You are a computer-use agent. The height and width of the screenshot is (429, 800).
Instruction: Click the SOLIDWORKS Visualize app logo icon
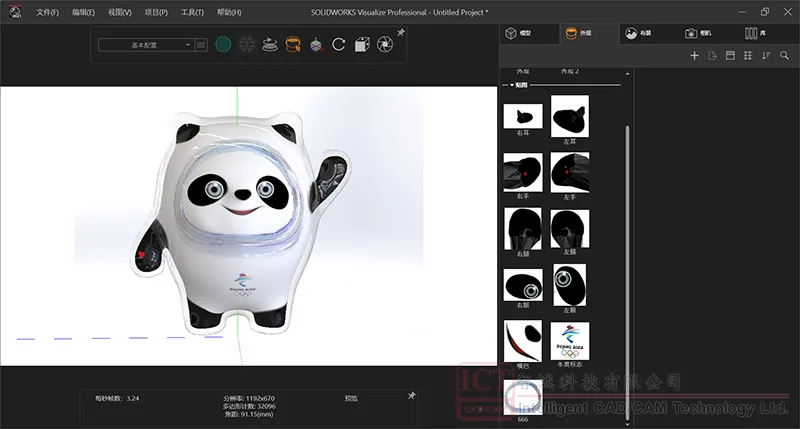point(16,12)
